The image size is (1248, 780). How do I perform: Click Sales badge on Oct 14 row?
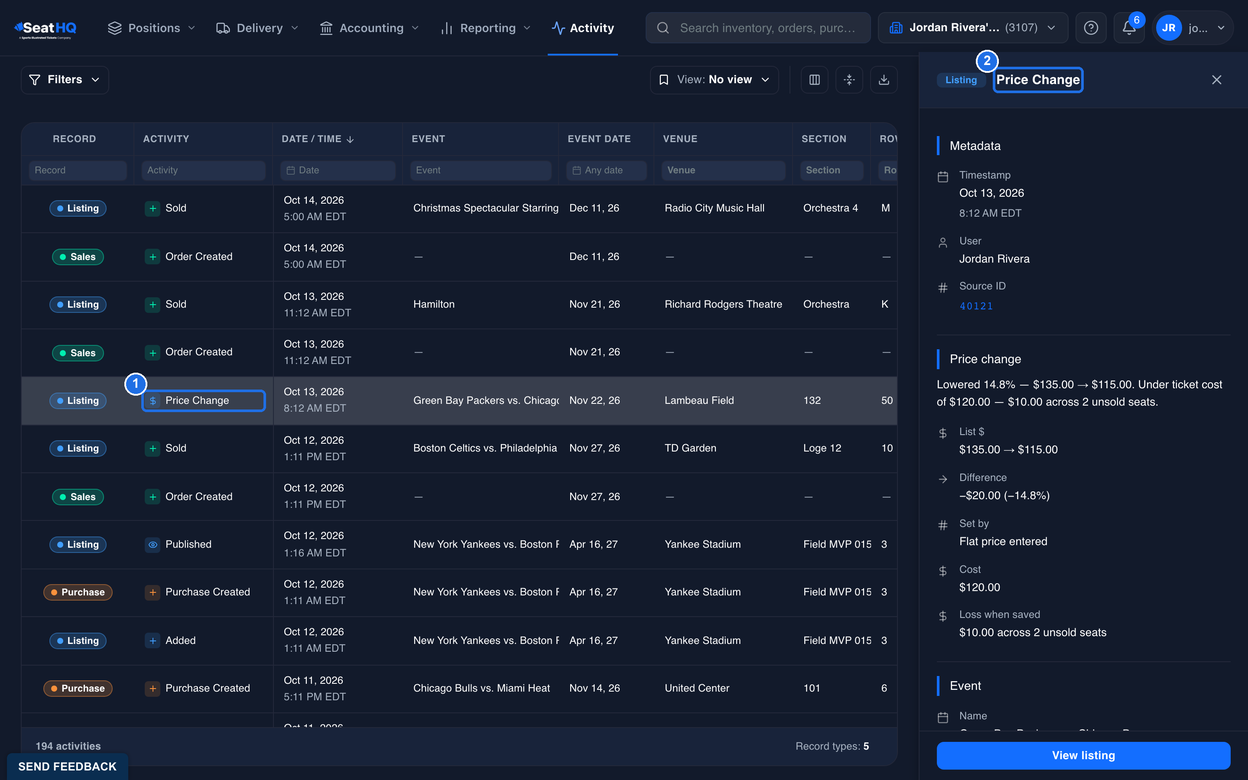tap(77, 256)
